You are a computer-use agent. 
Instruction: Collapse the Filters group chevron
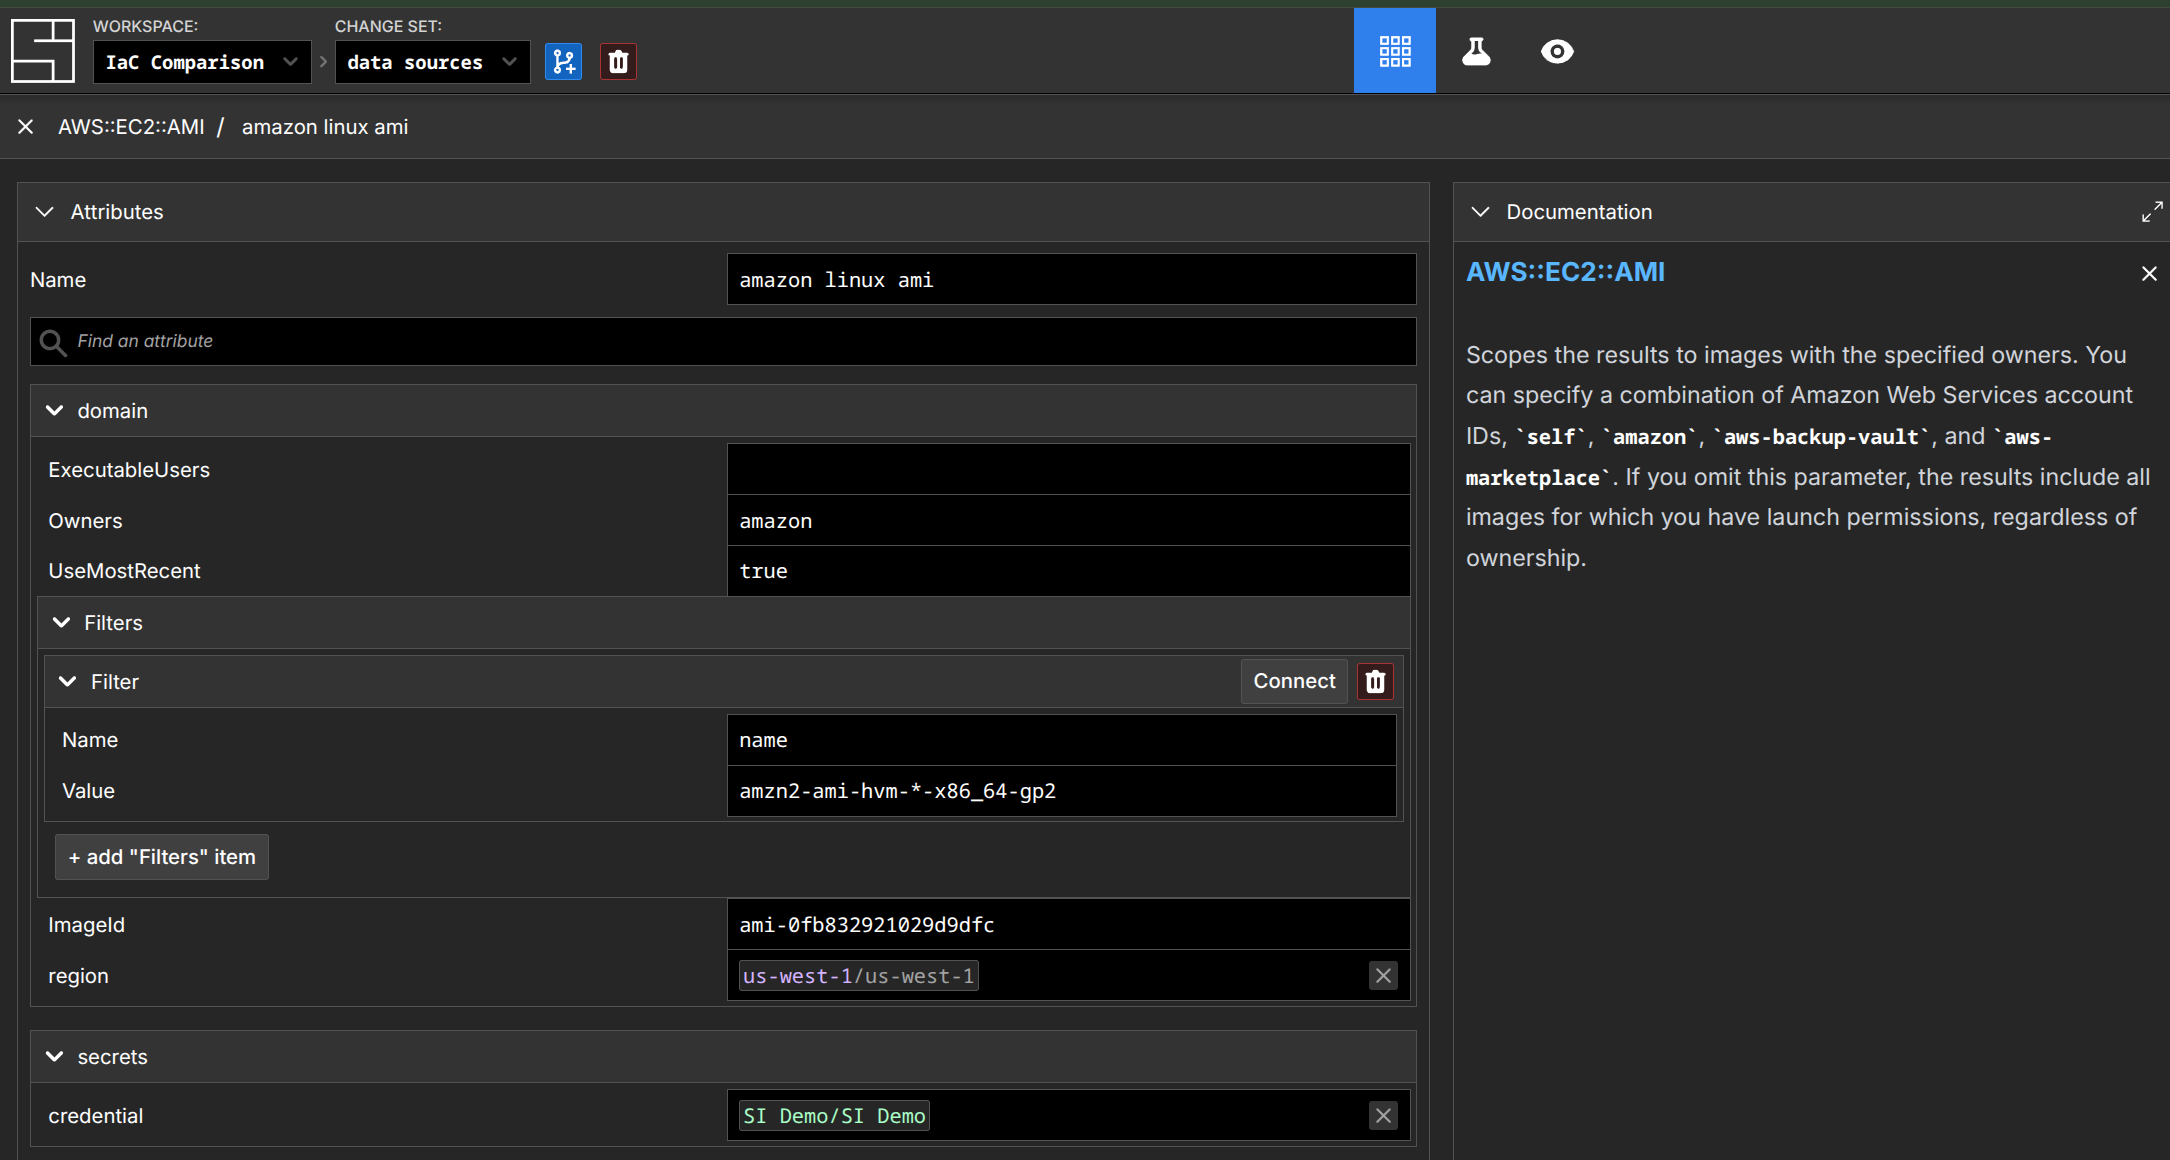click(61, 623)
